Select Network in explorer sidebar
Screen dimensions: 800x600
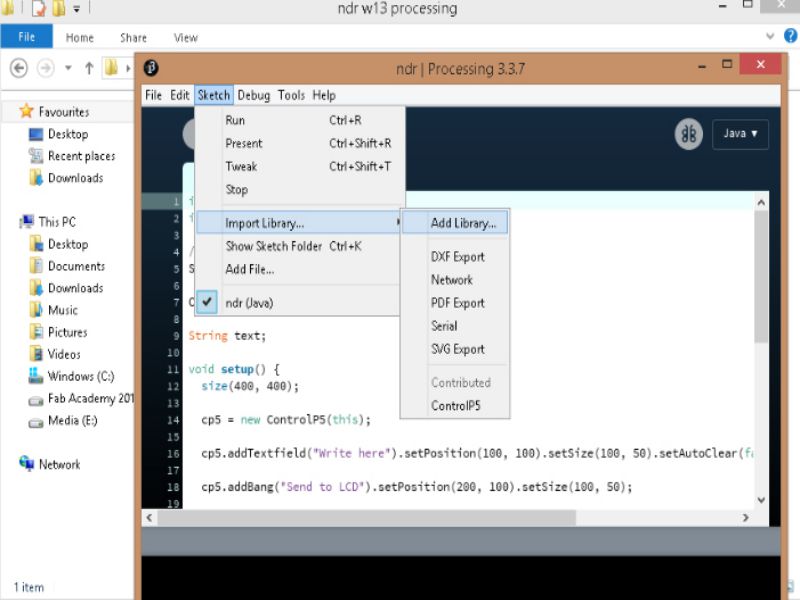point(49,464)
